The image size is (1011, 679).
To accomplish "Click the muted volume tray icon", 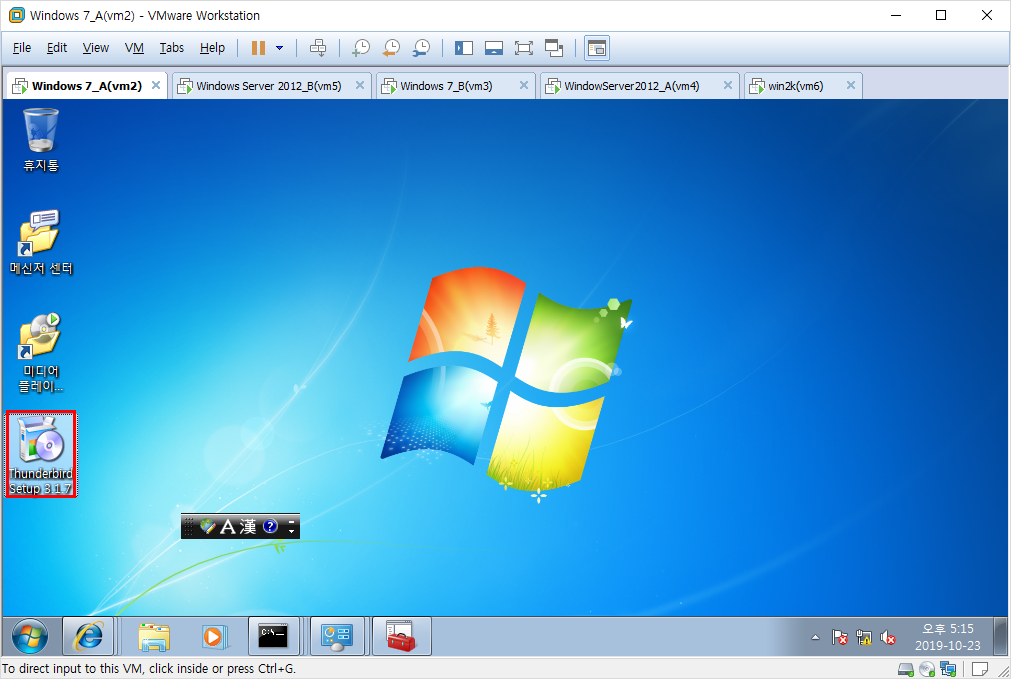I will [888, 637].
